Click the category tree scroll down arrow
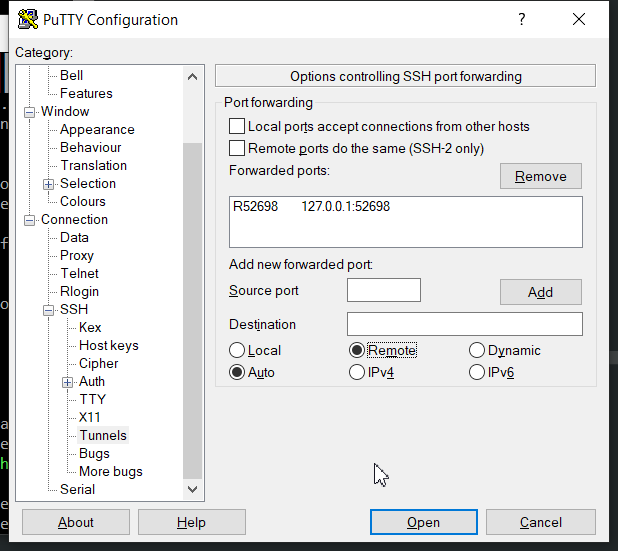 pyautogui.click(x=192, y=490)
